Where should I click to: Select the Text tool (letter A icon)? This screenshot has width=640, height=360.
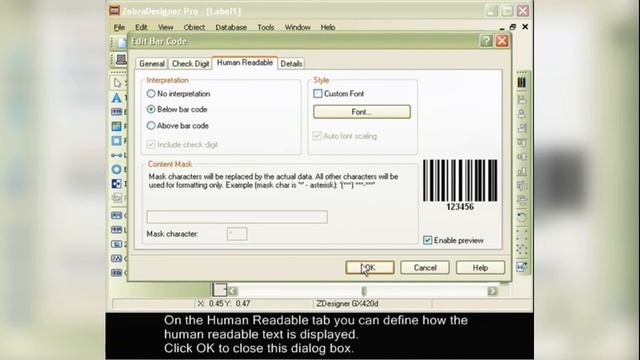(117, 98)
